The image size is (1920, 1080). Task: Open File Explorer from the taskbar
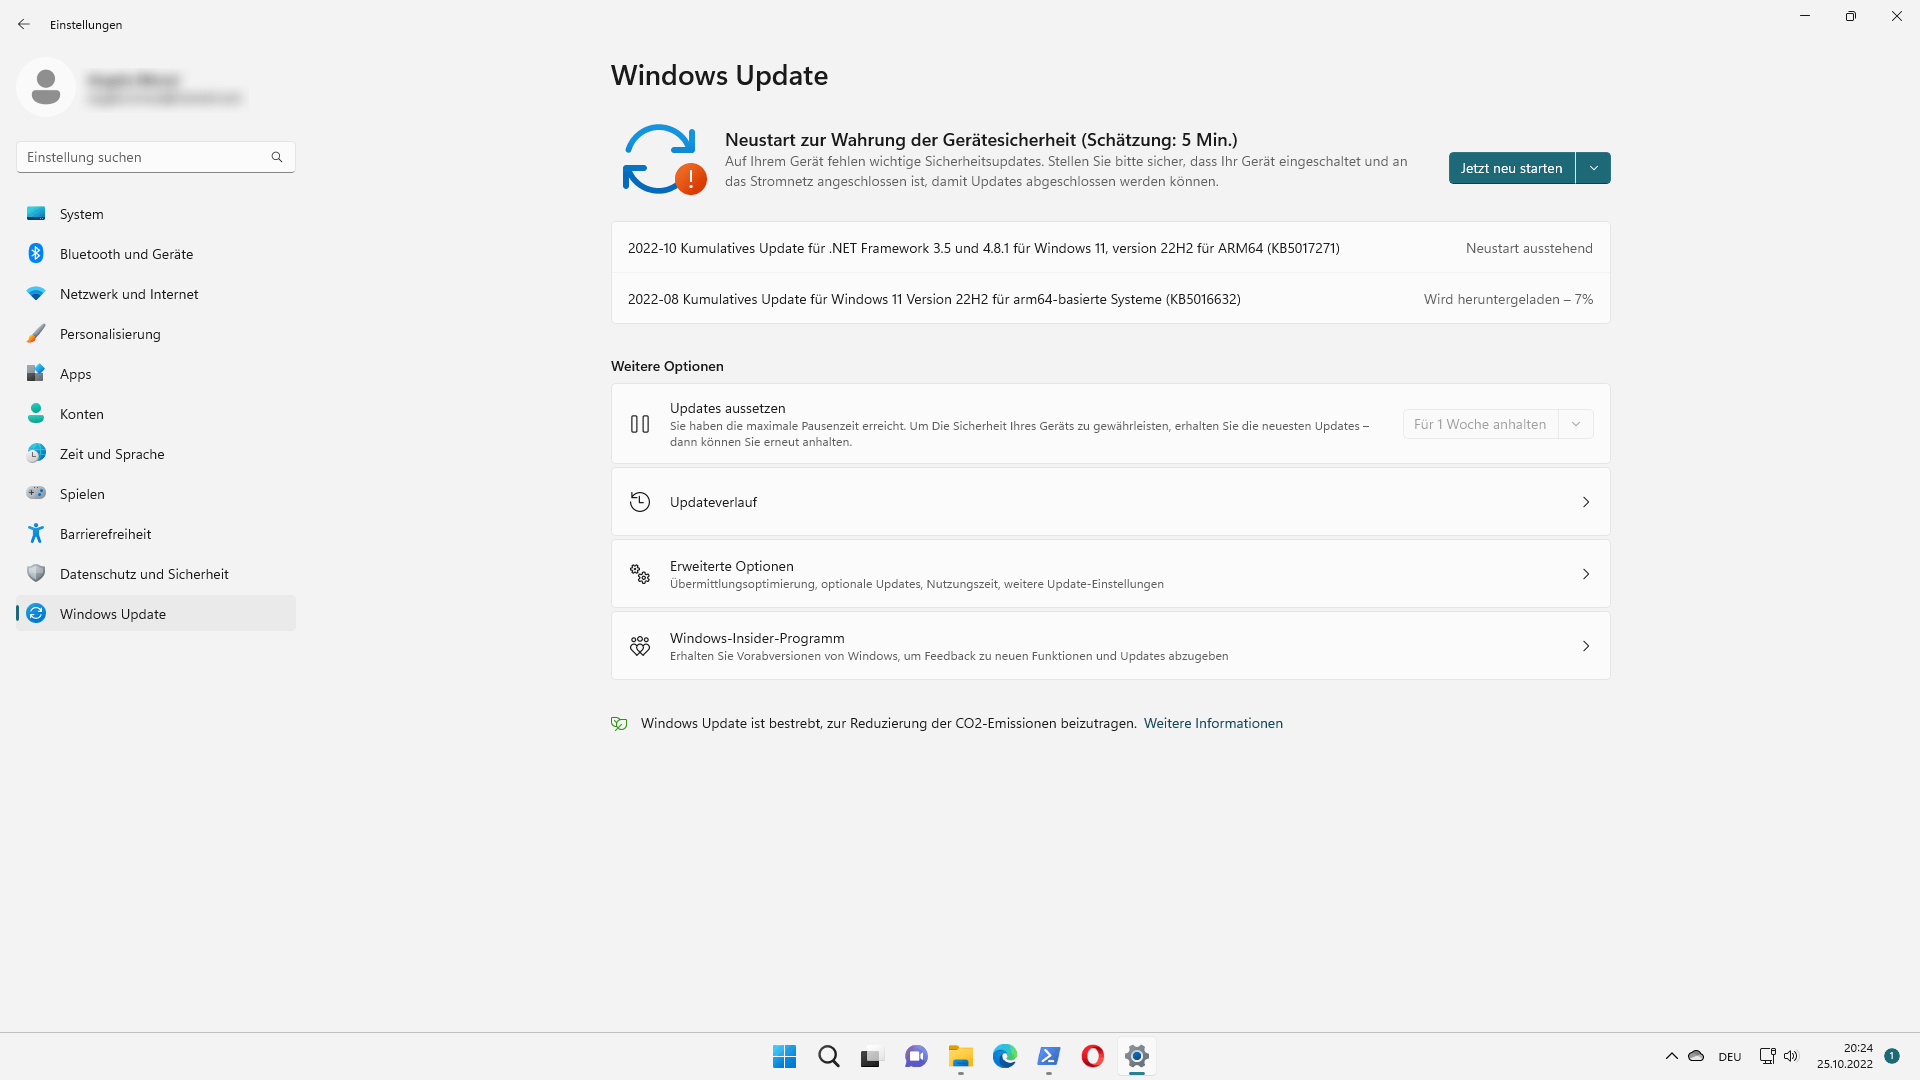click(x=960, y=1056)
